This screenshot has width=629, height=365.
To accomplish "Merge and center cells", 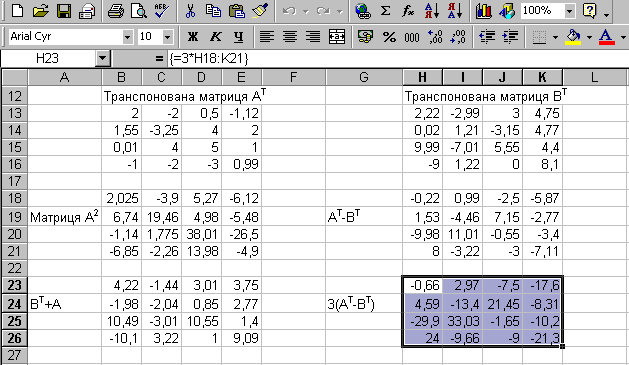I will click(337, 37).
